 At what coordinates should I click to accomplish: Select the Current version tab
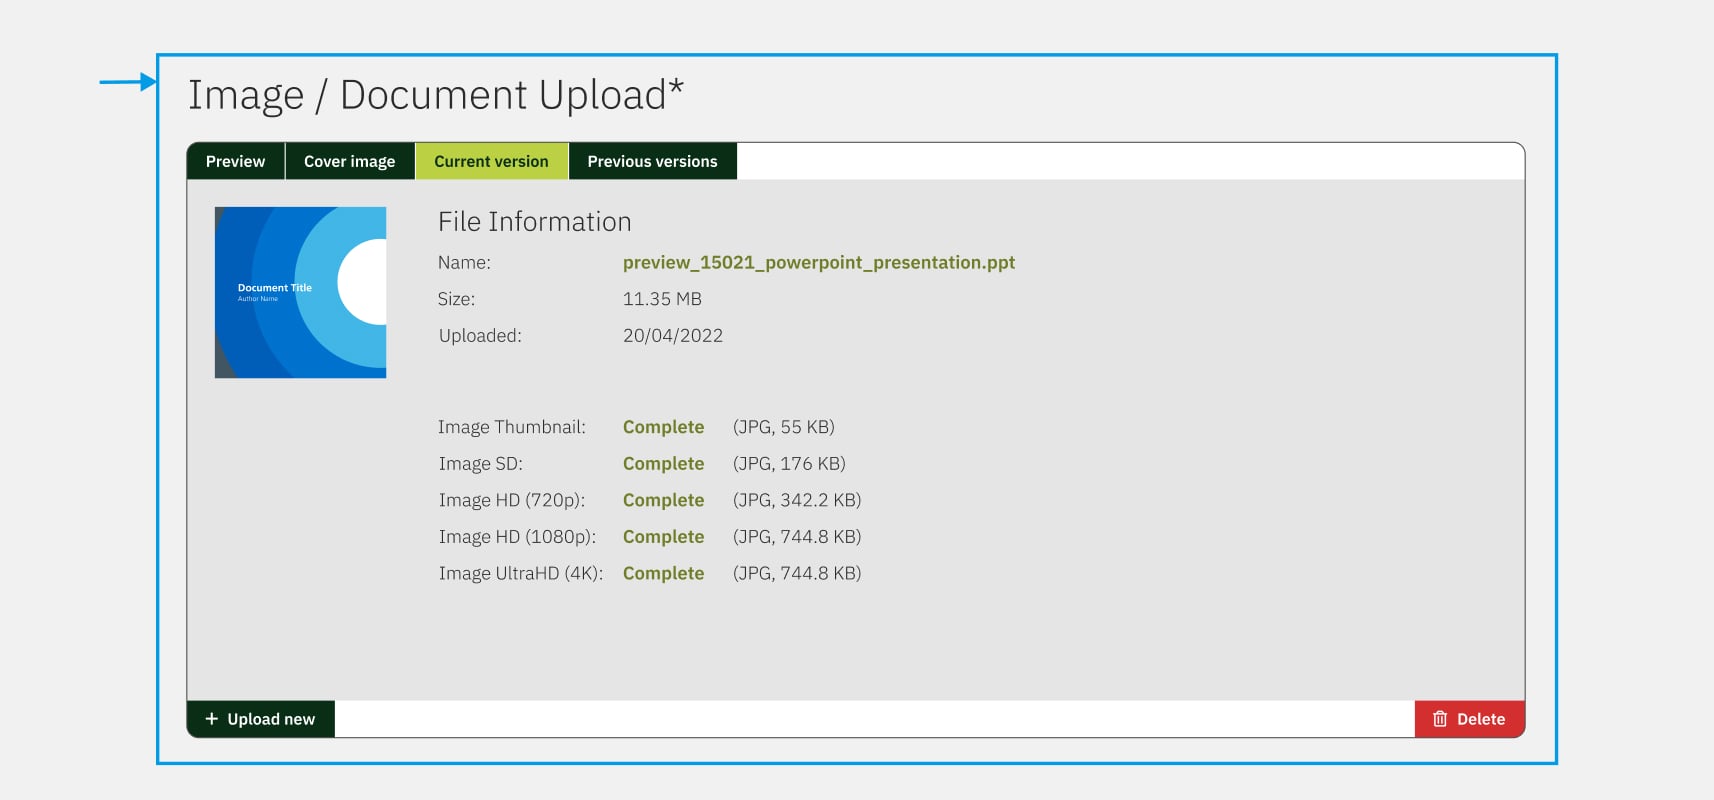tap(491, 161)
